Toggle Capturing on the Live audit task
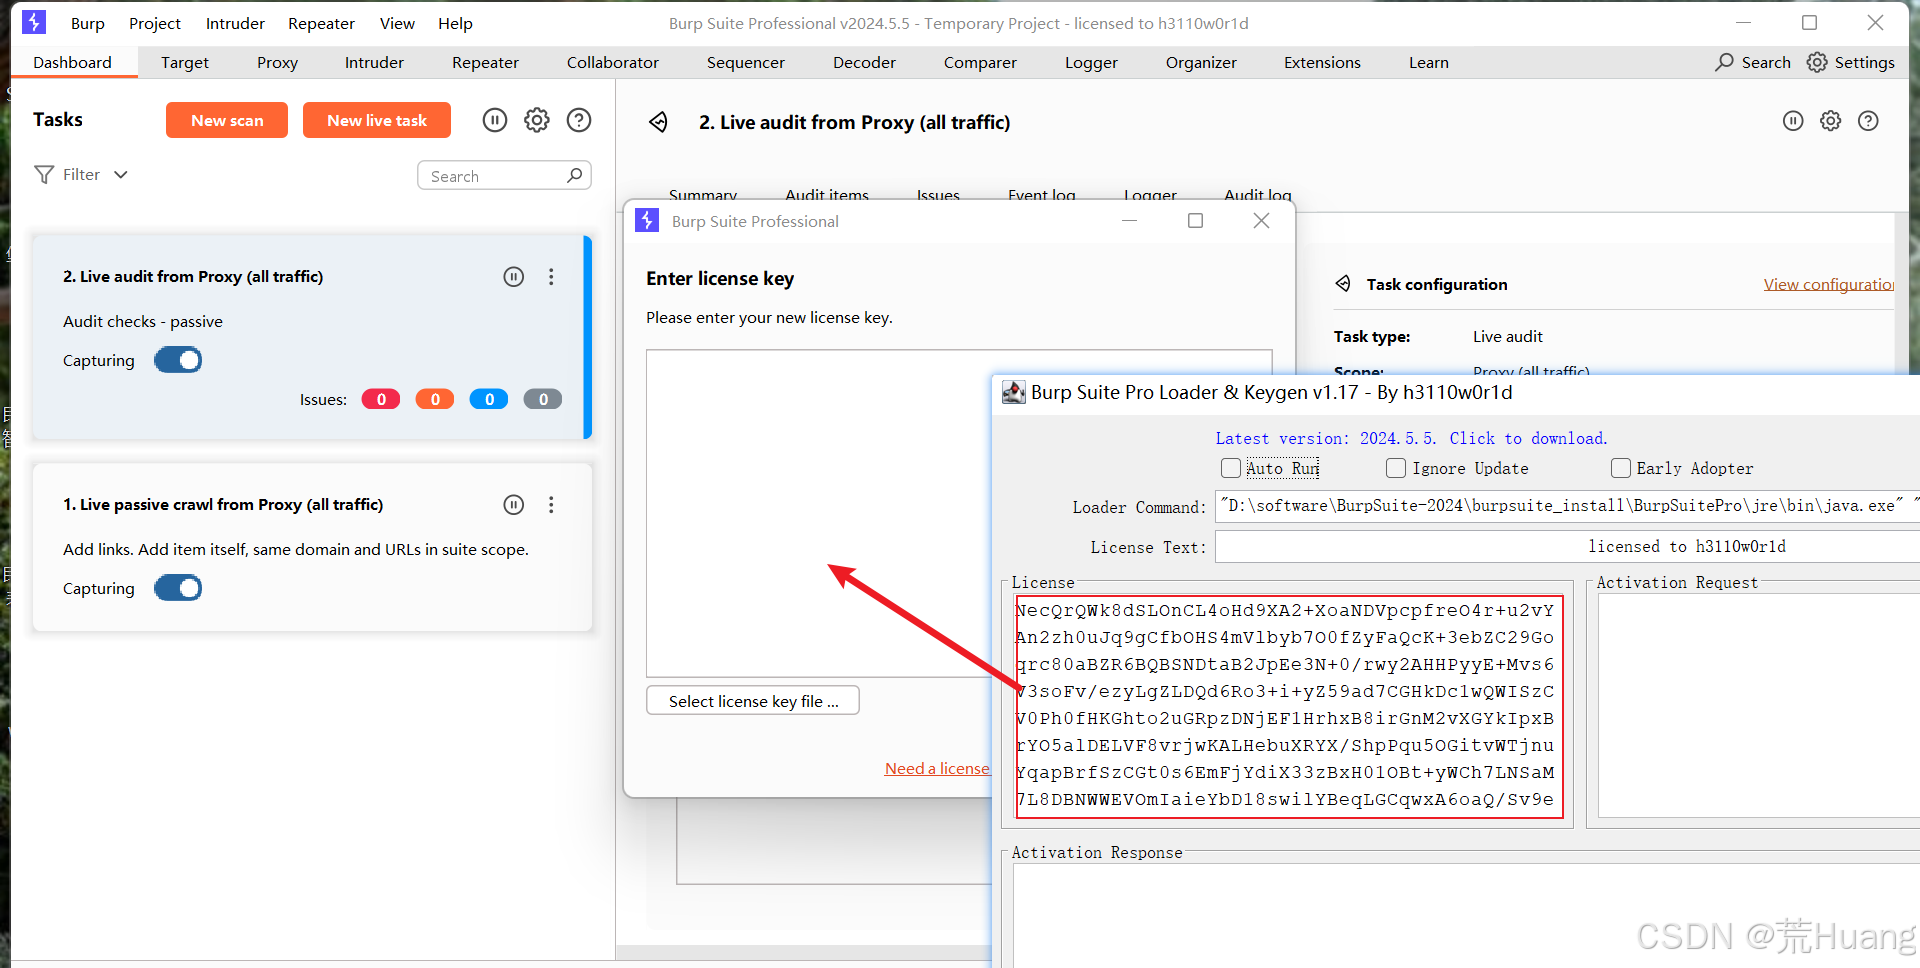Viewport: 1920px width, 968px height. 178,360
